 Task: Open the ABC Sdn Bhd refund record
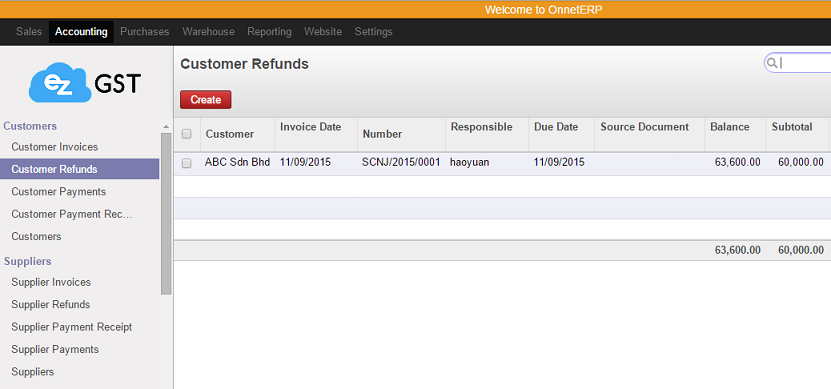[x=237, y=163]
